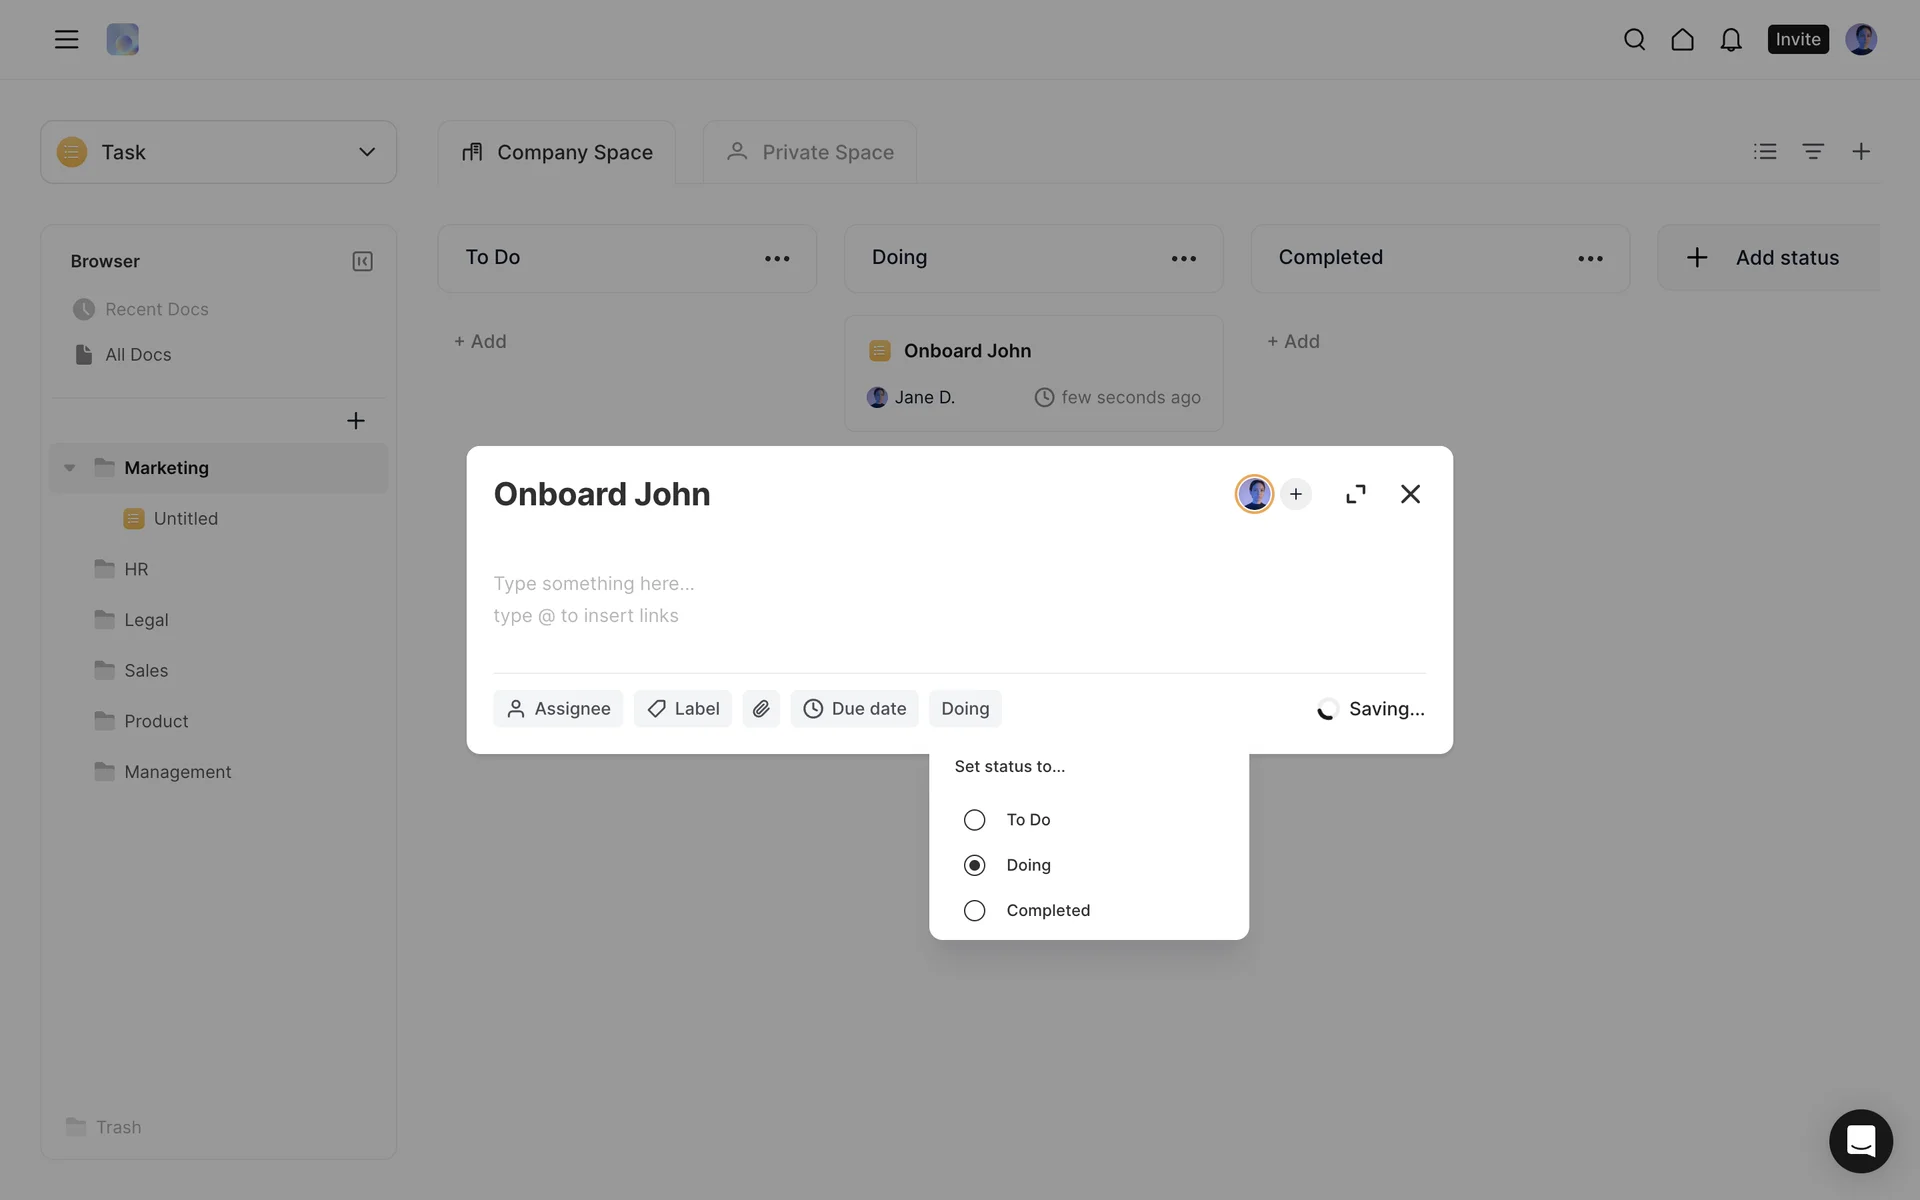Click the Due date button
This screenshot has width=1920, height=1200.
coord(854,708)
